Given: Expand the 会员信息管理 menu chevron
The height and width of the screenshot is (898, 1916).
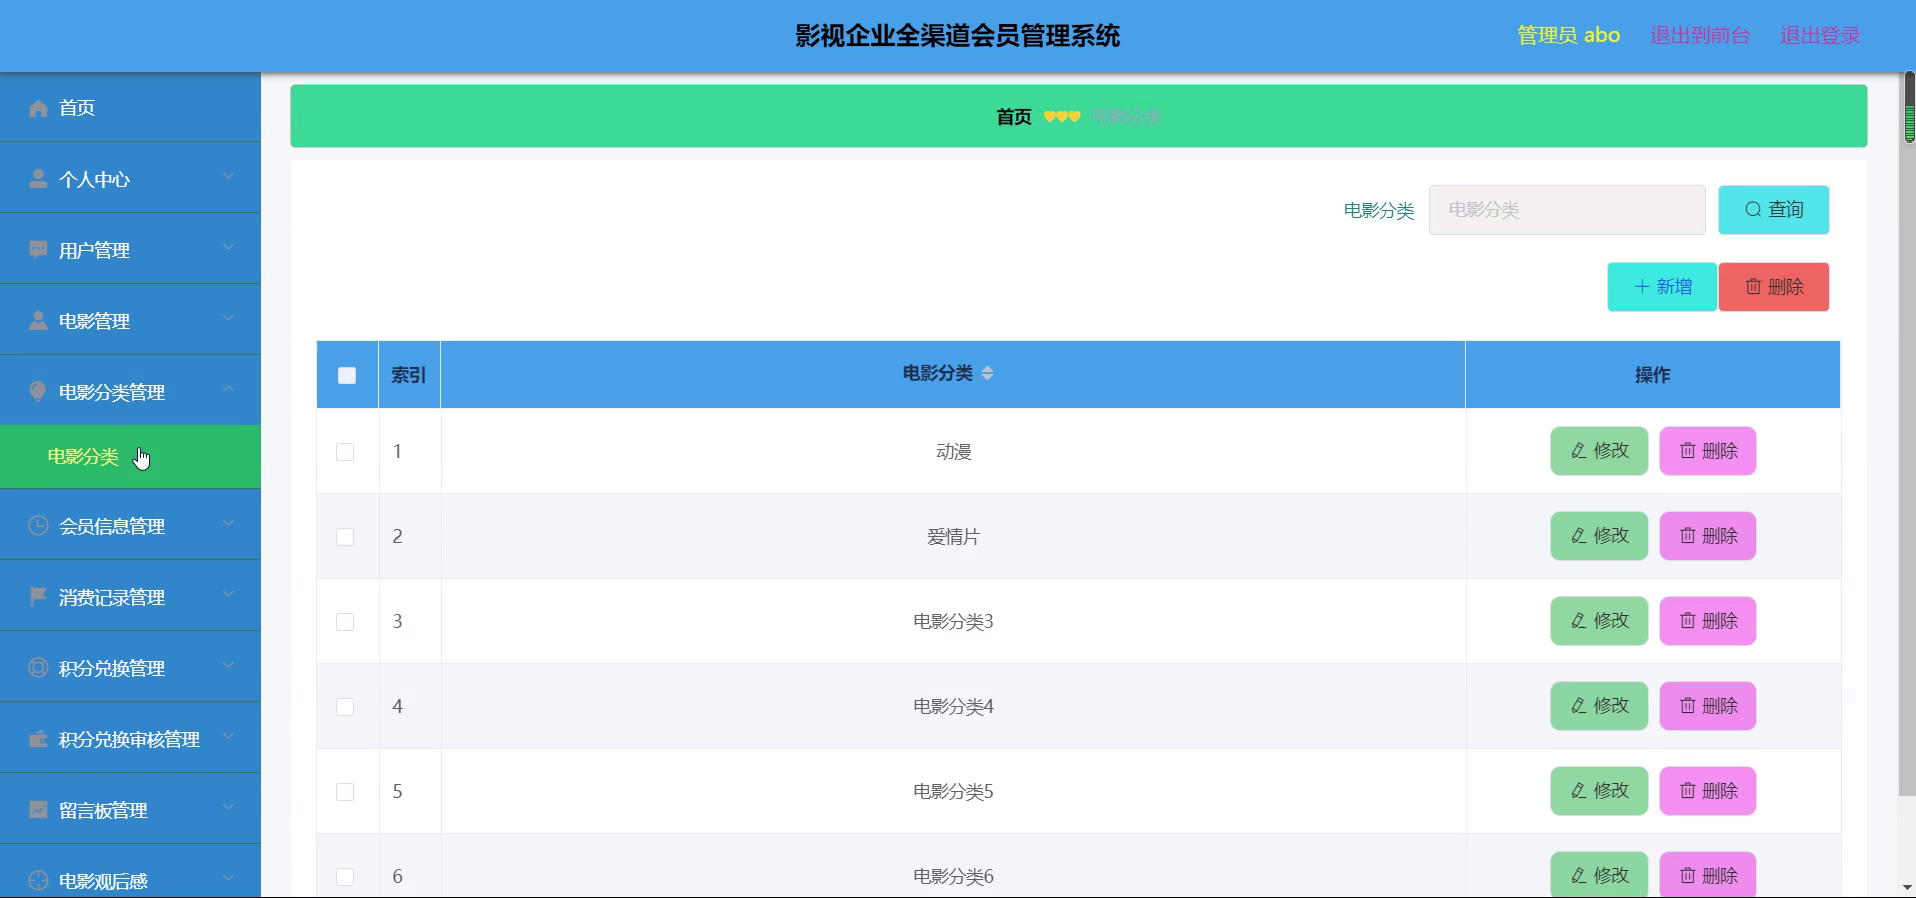Looking at the screenshot, I should pyautogui.click(x=228, y=523).
